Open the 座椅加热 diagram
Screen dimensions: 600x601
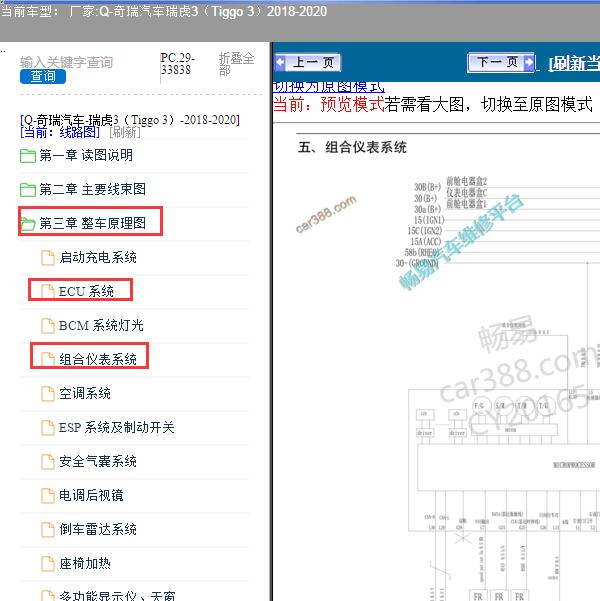[85, 563]
